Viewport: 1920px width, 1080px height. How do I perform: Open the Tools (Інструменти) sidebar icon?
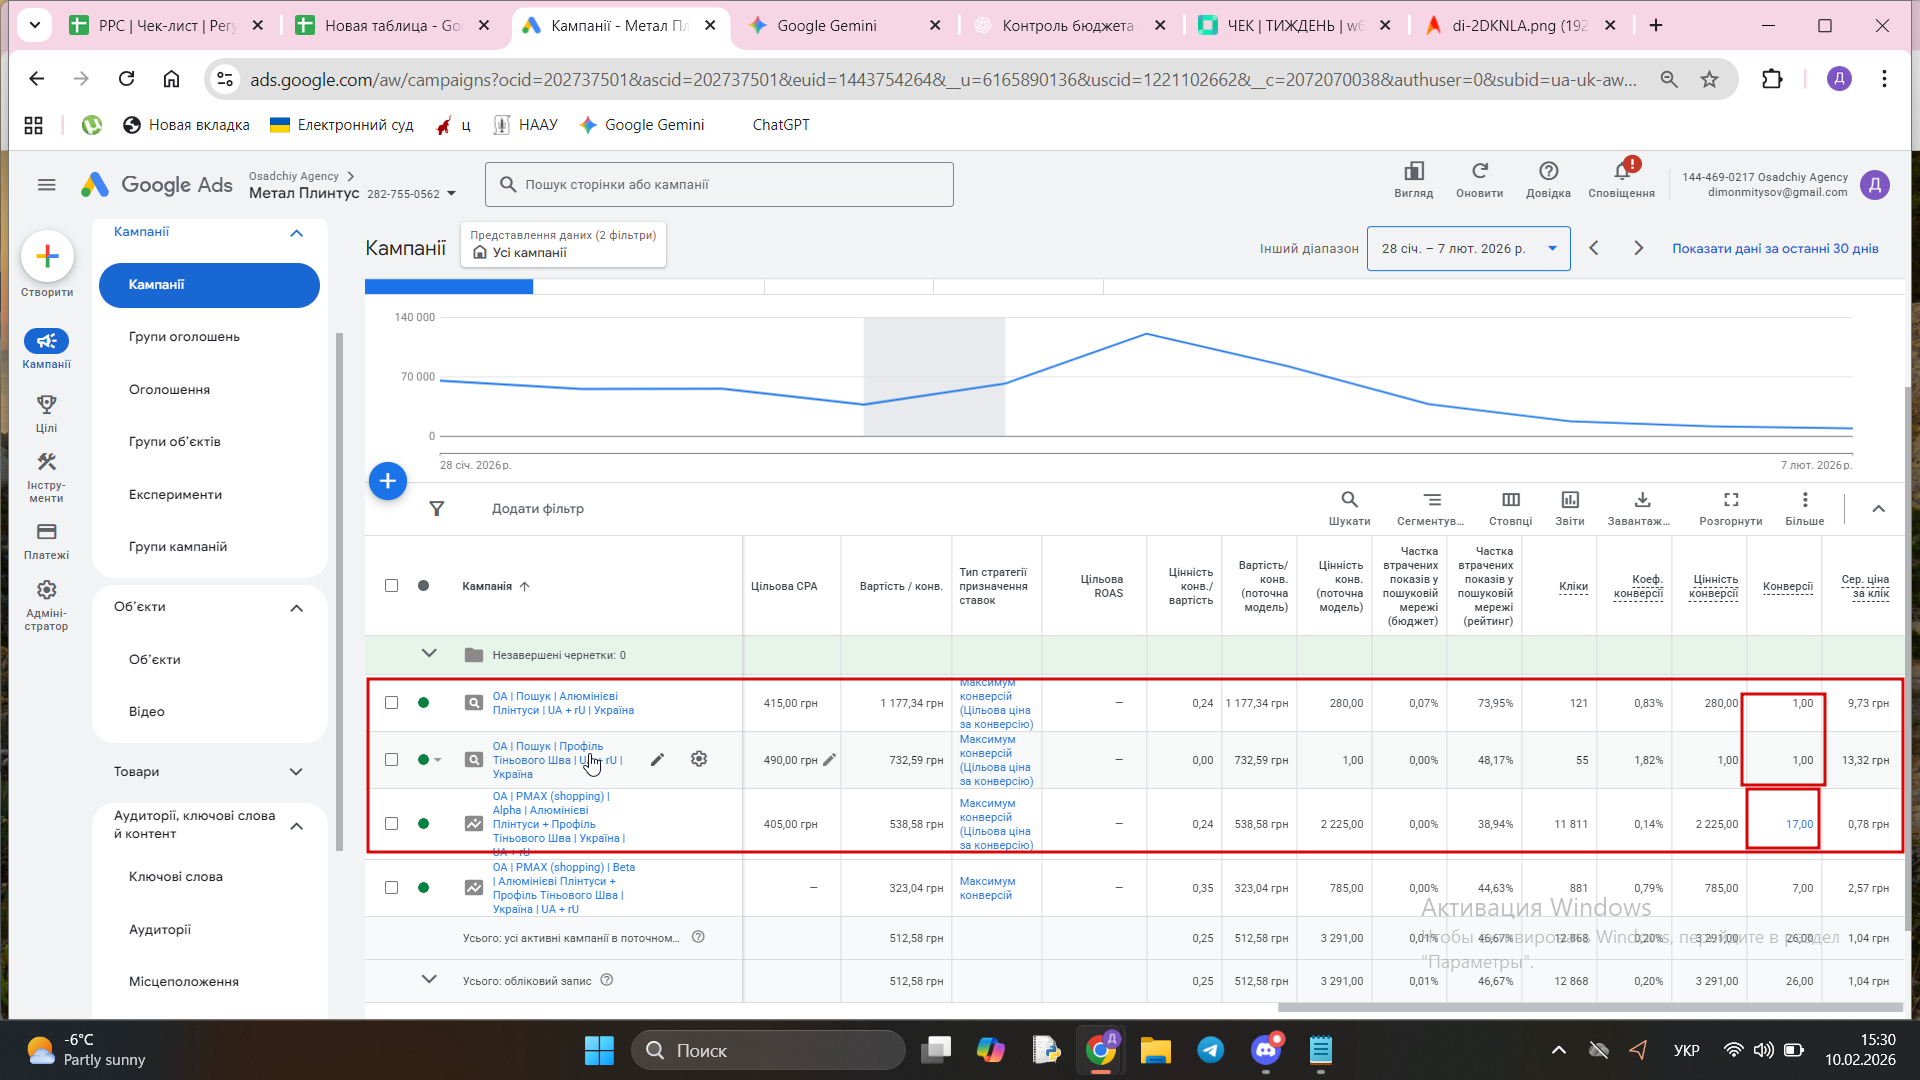click(46, 463)
